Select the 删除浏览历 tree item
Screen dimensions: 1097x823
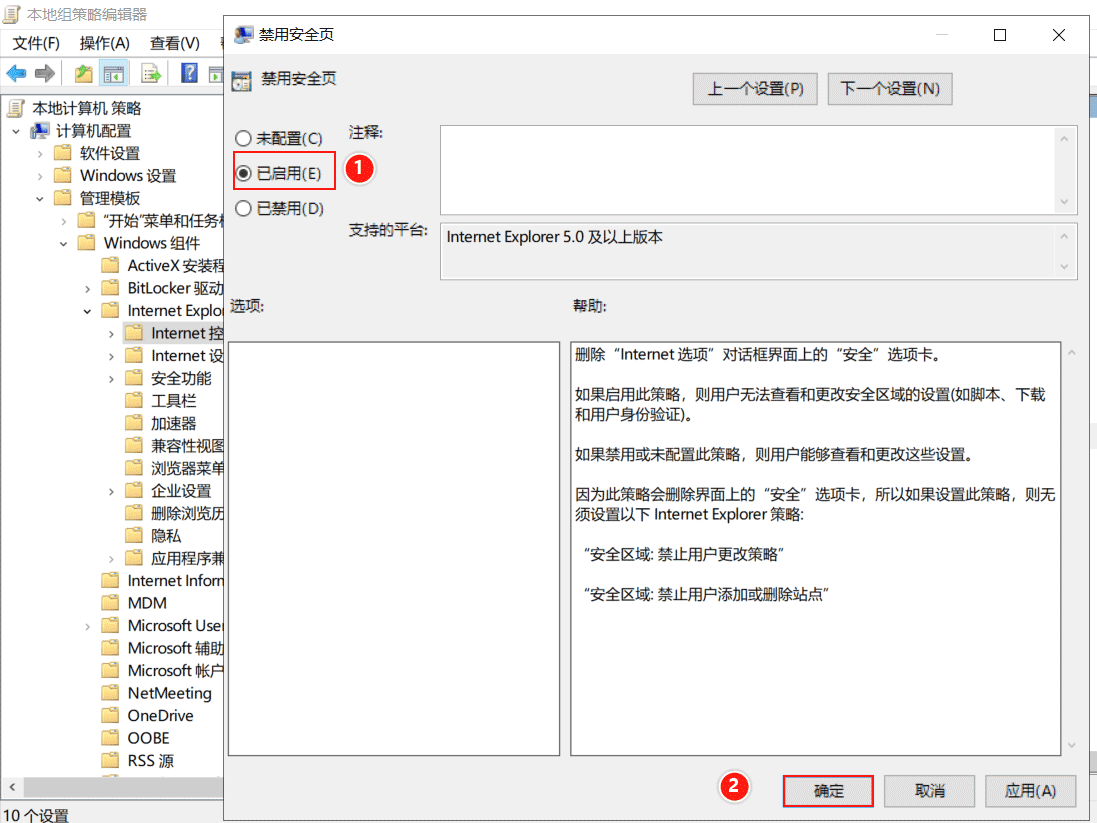click(x=187, y=513)
